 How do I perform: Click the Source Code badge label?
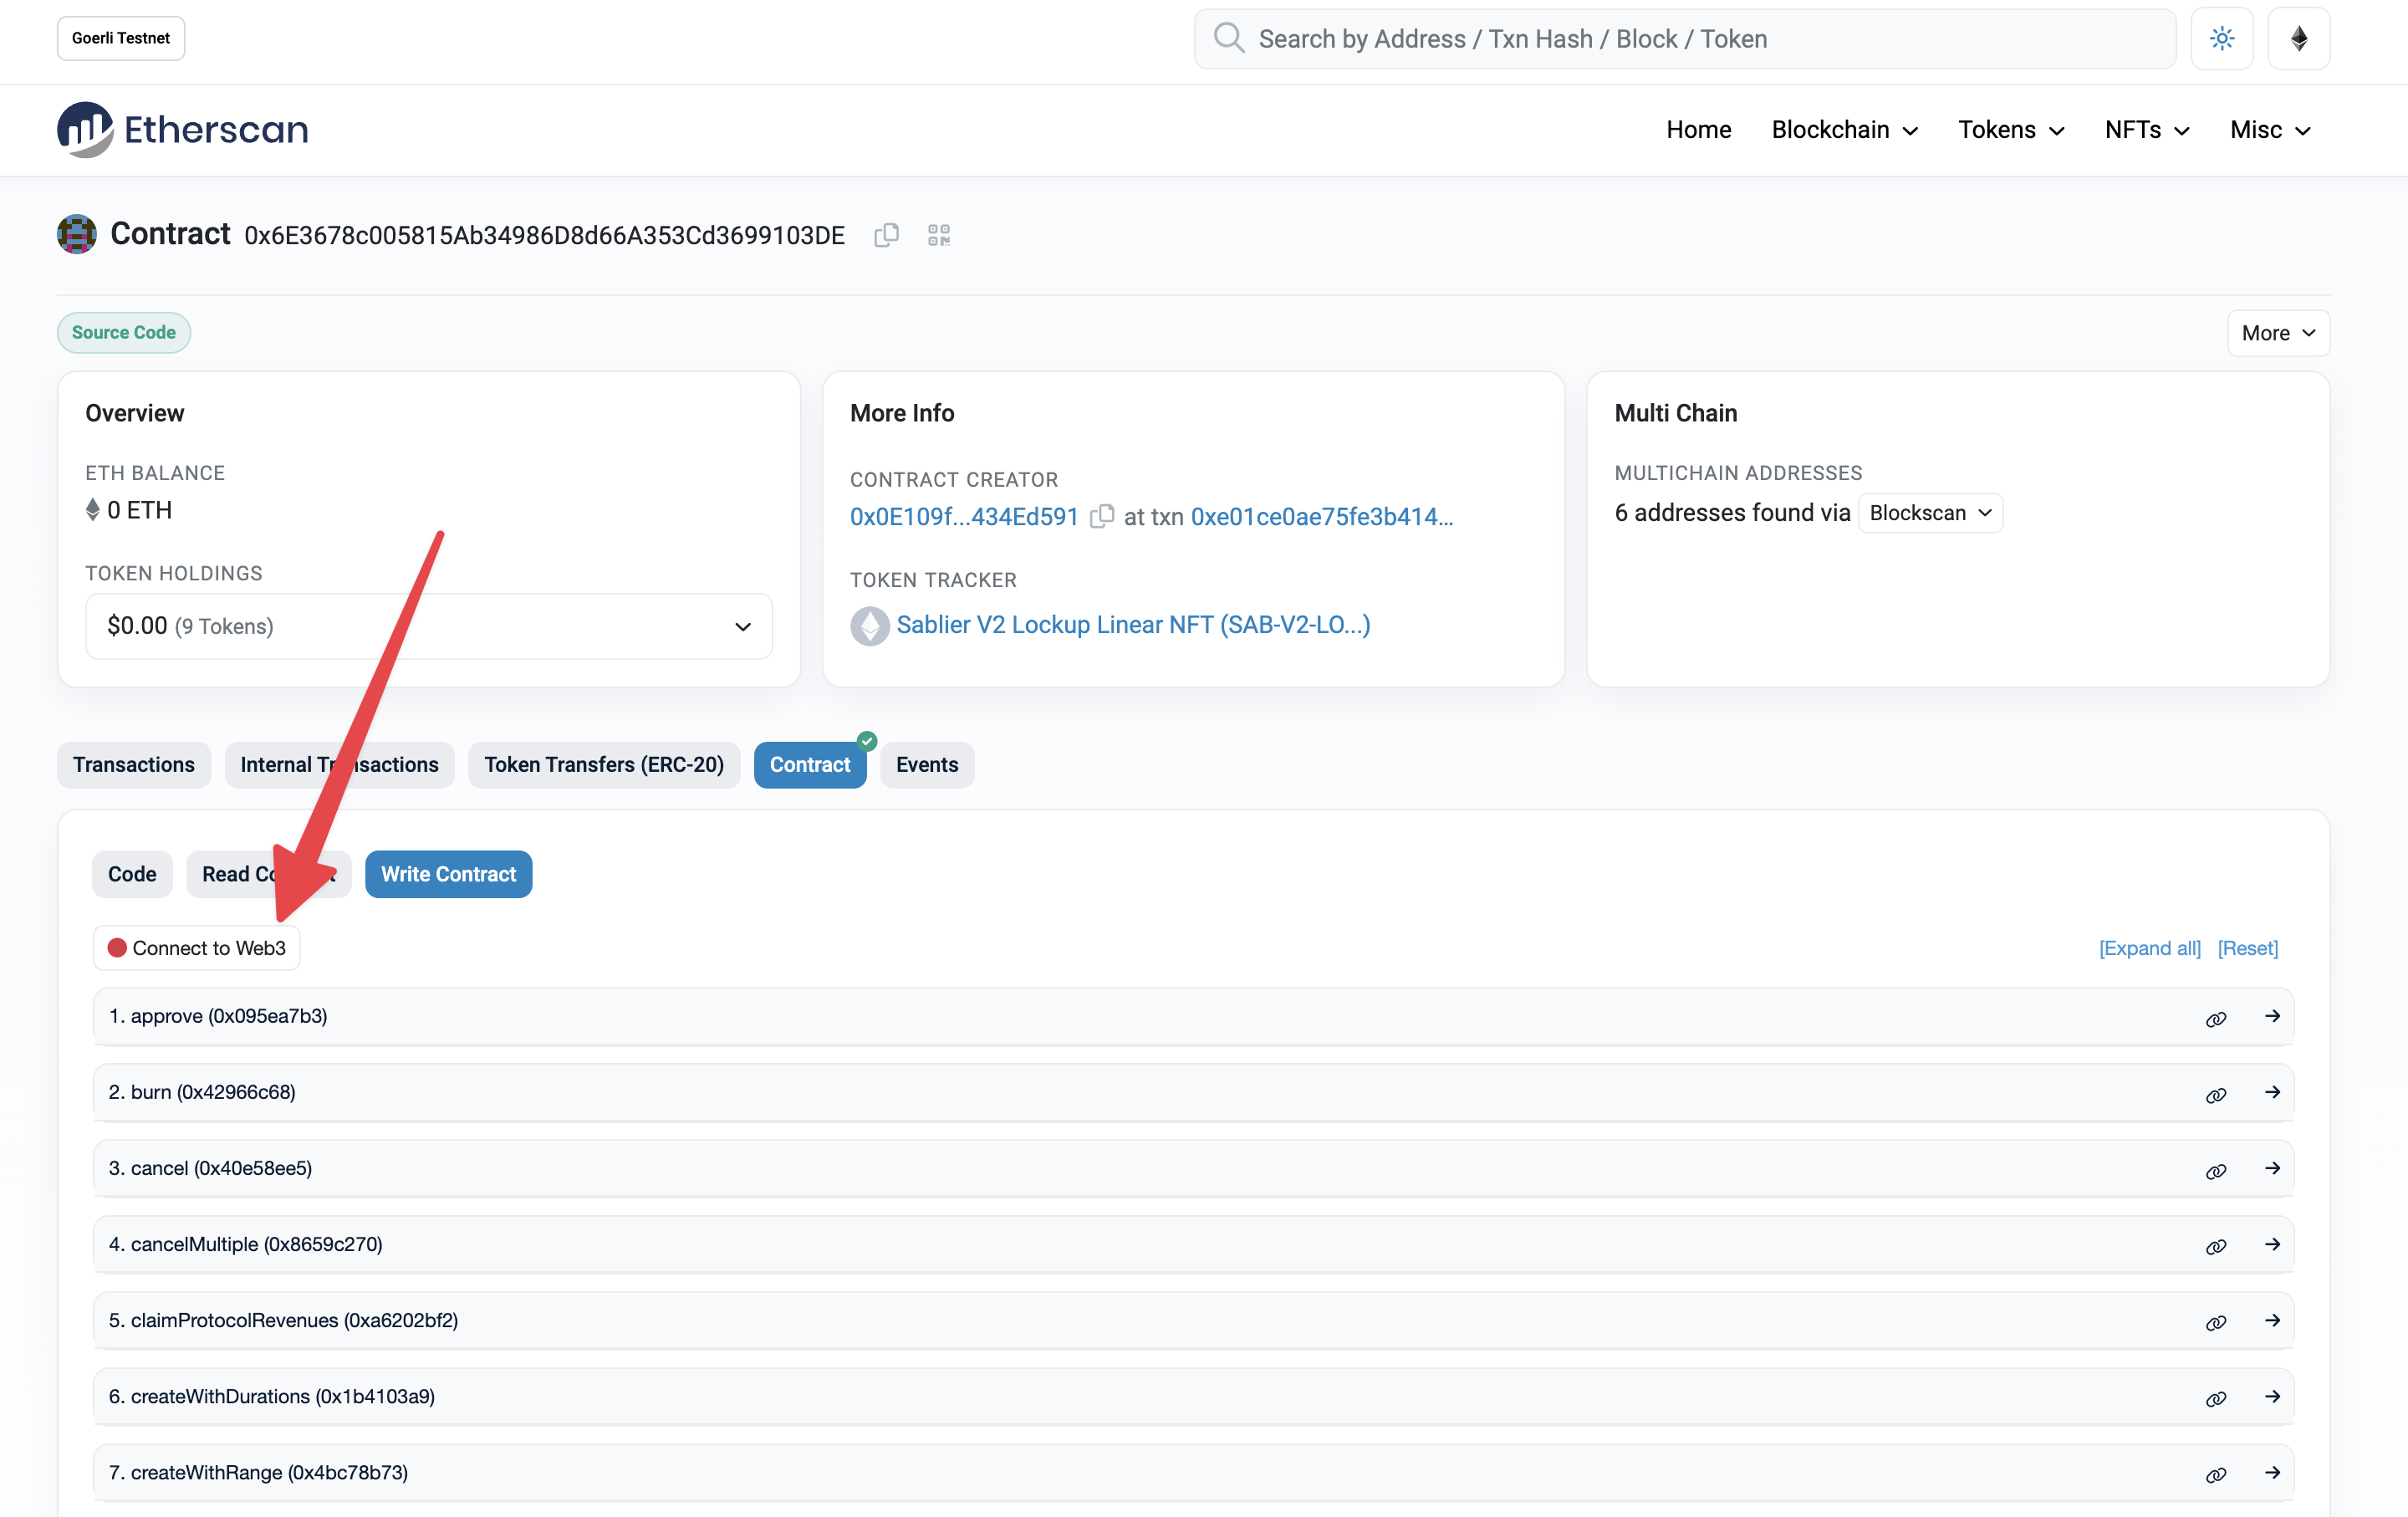click(122, 330)
